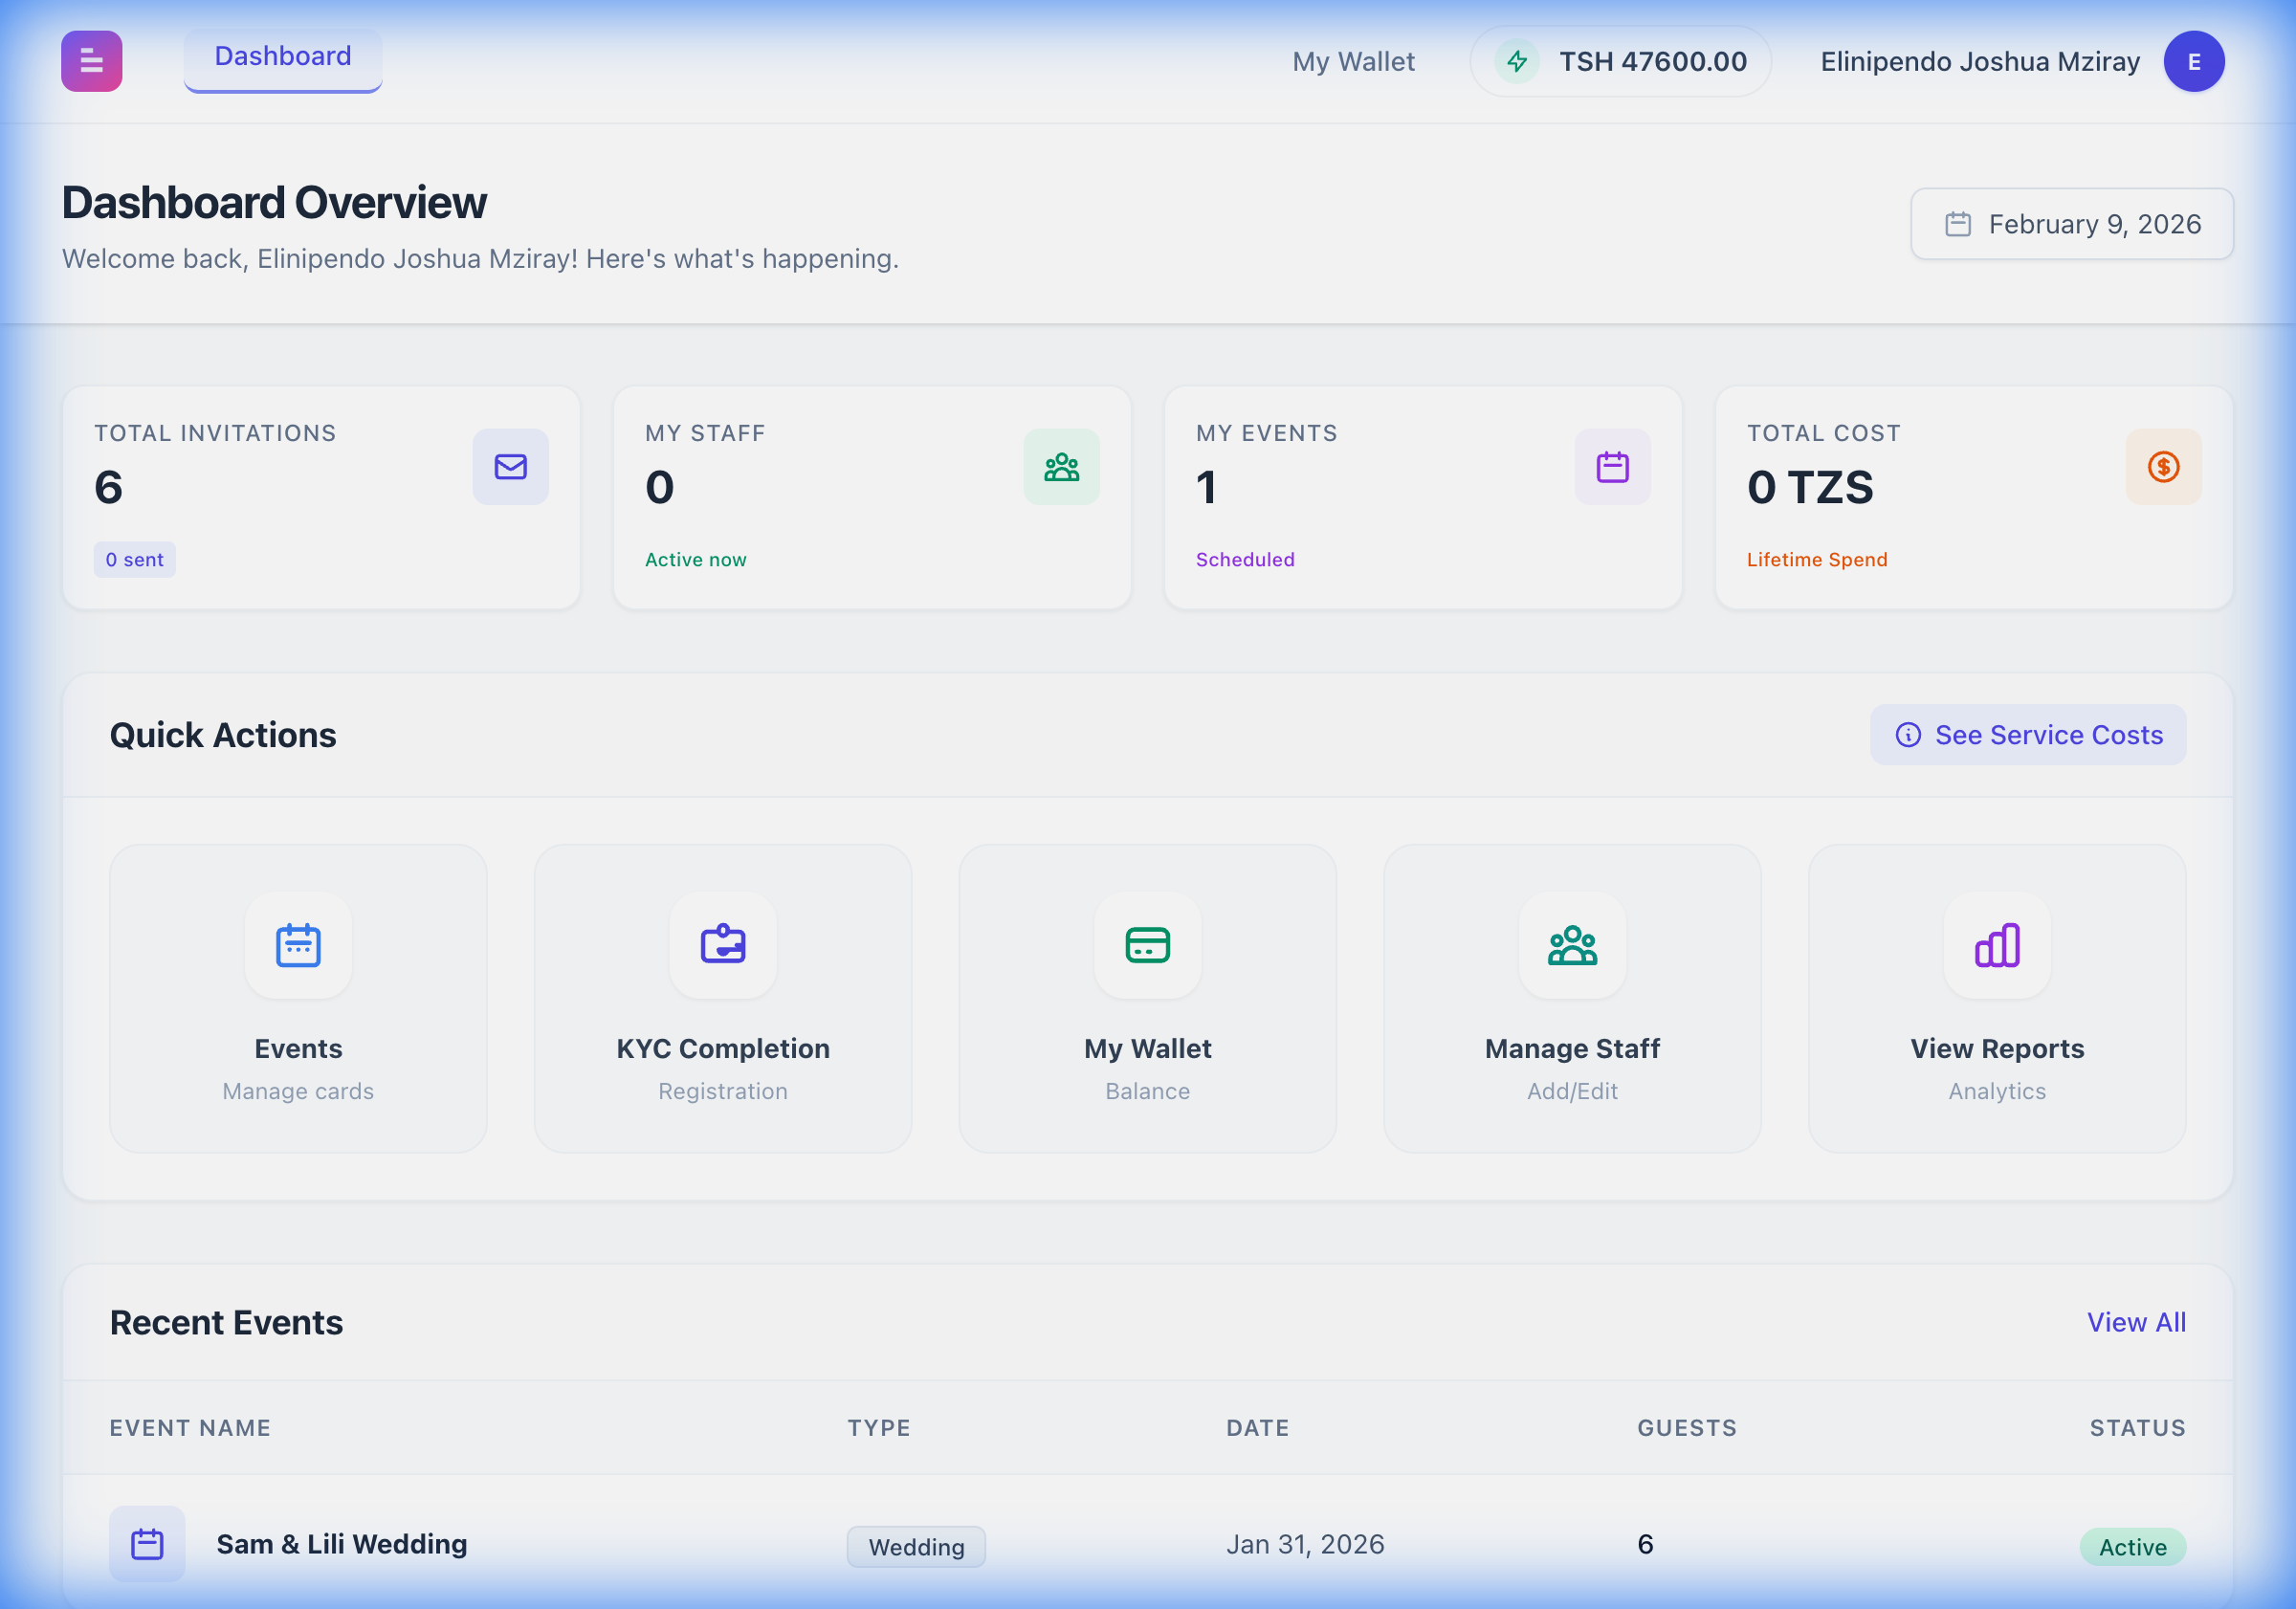Open the February 9, 2026 date picker
This screenshot has width=2296, height=1609.
2071,224
